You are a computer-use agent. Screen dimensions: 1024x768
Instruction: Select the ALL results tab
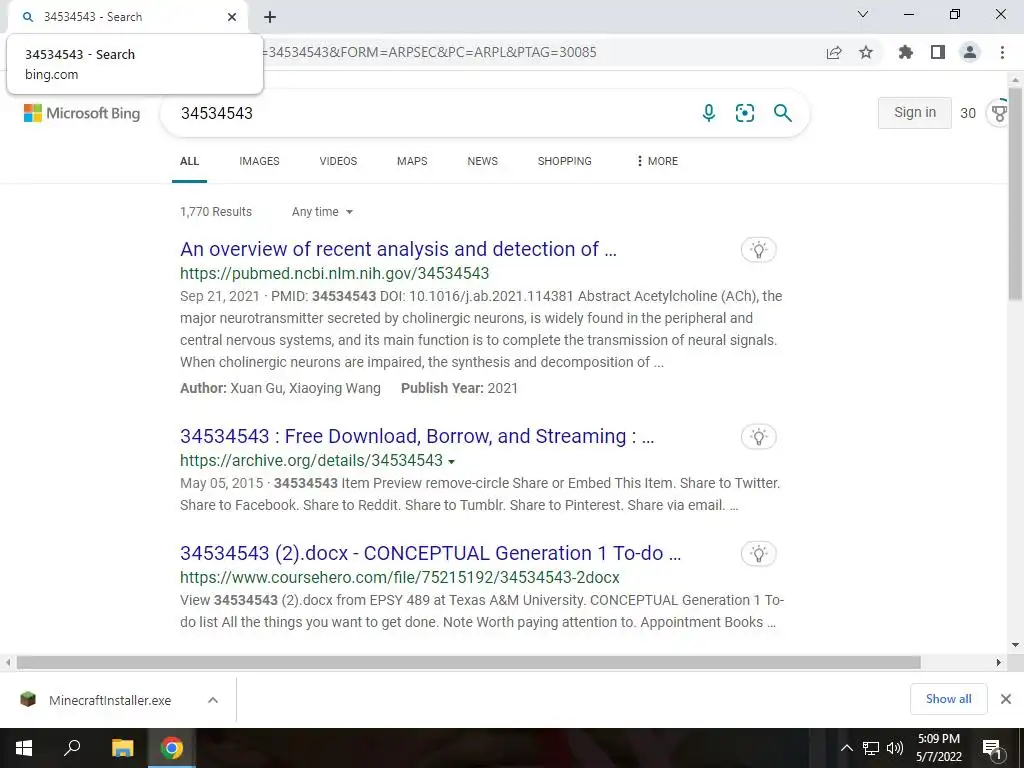coord(189,161)
